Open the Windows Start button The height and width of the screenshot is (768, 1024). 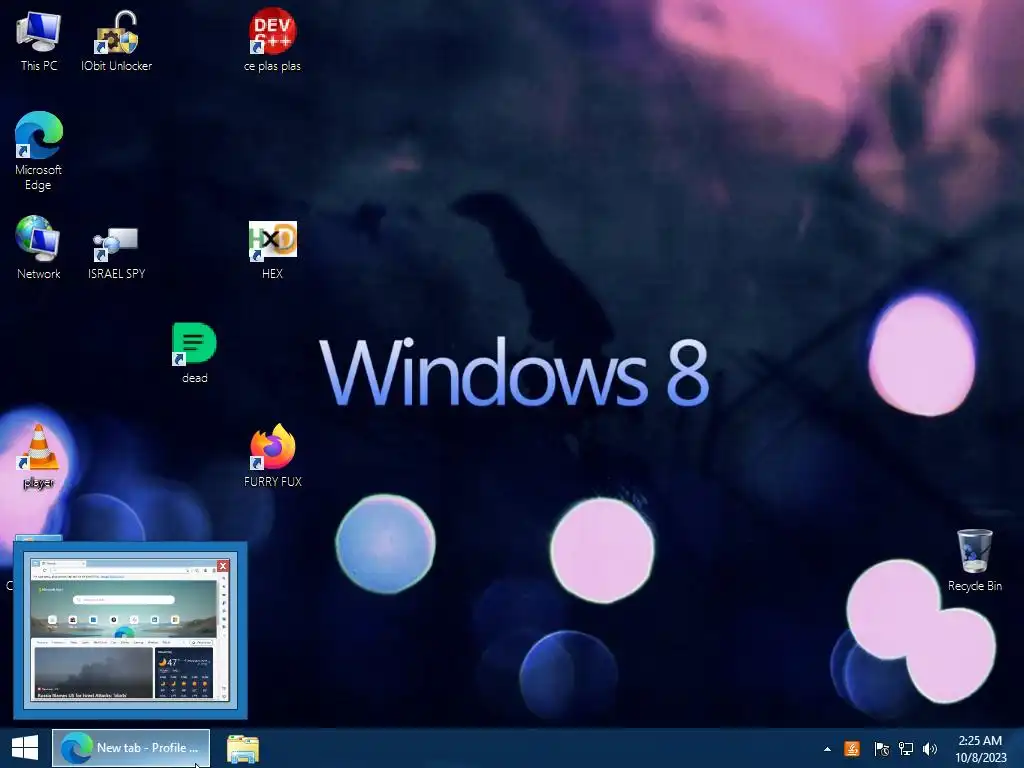click(25, 748)
